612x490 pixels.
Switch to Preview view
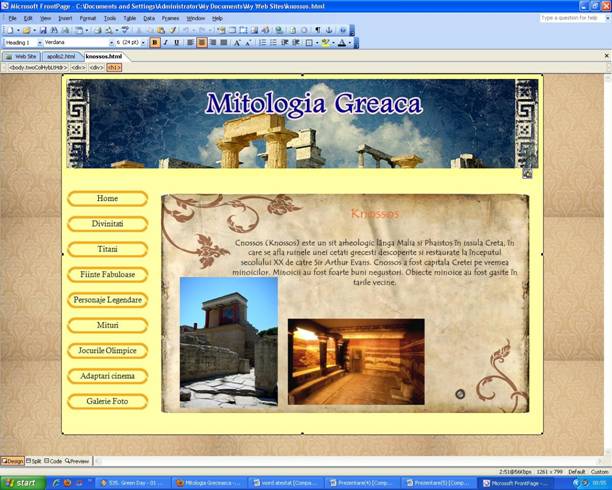coord(77,461)
